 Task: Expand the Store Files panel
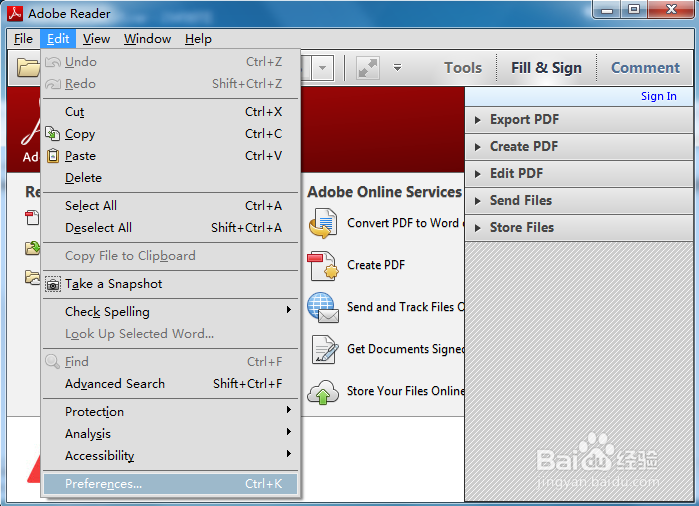click(x=579, y=227)
